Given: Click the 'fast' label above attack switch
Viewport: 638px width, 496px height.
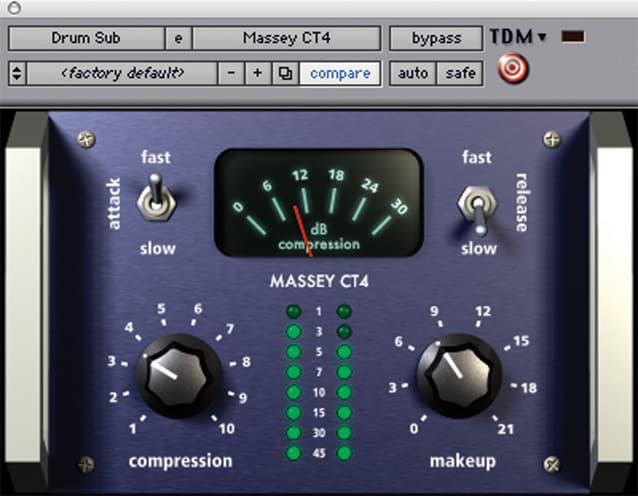Looking at the screenshot, I should click(x=156, y=157).
